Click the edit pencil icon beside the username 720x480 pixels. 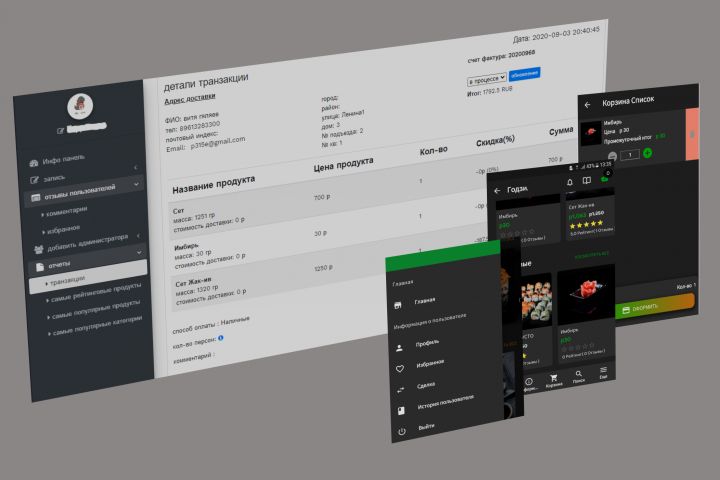coord(60,131)
